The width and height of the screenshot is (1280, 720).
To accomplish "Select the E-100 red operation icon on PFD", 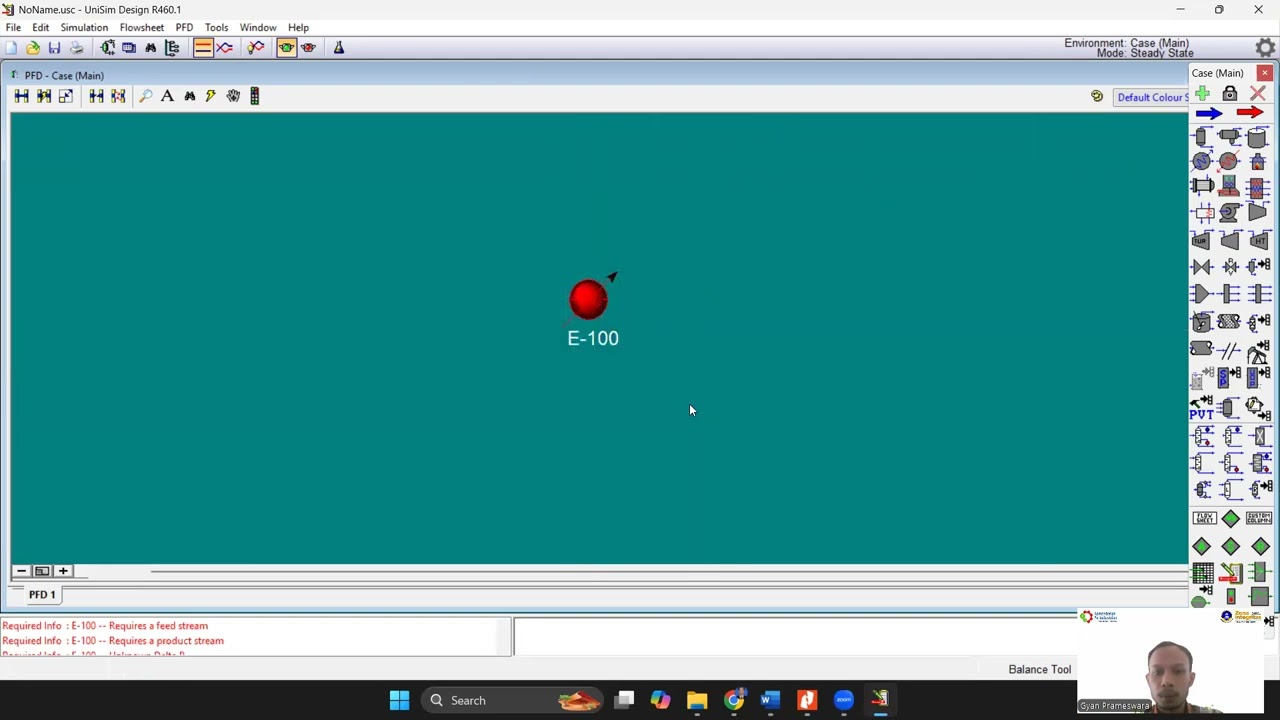I will point(588,299).
